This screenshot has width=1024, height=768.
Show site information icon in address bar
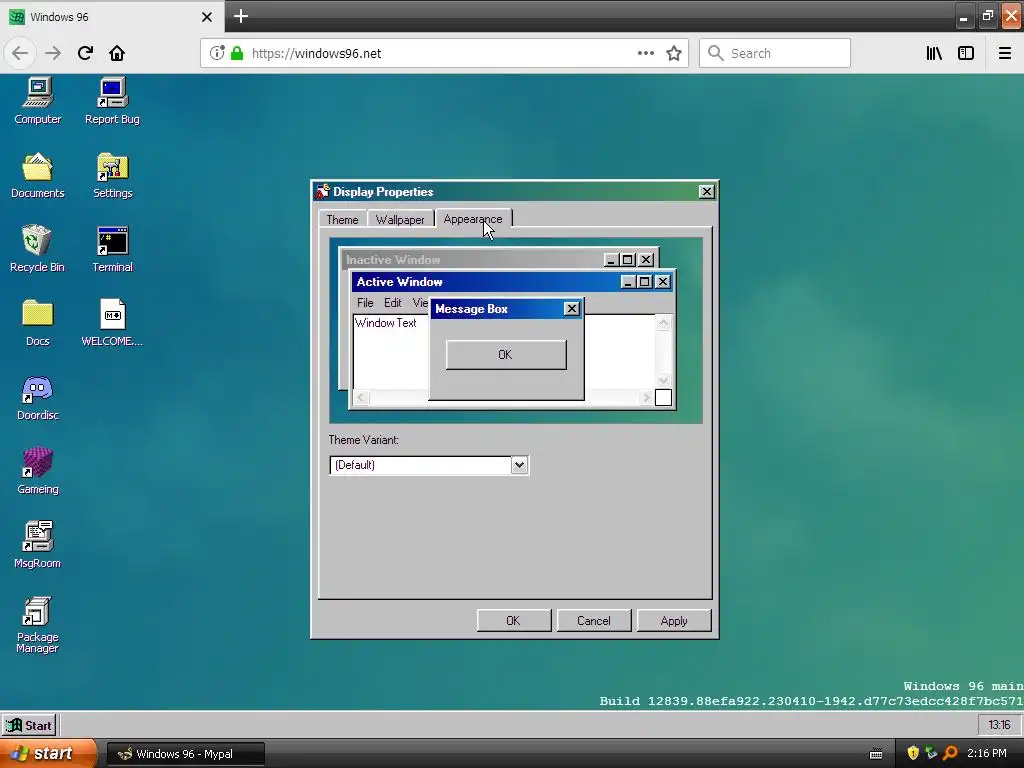217,53
